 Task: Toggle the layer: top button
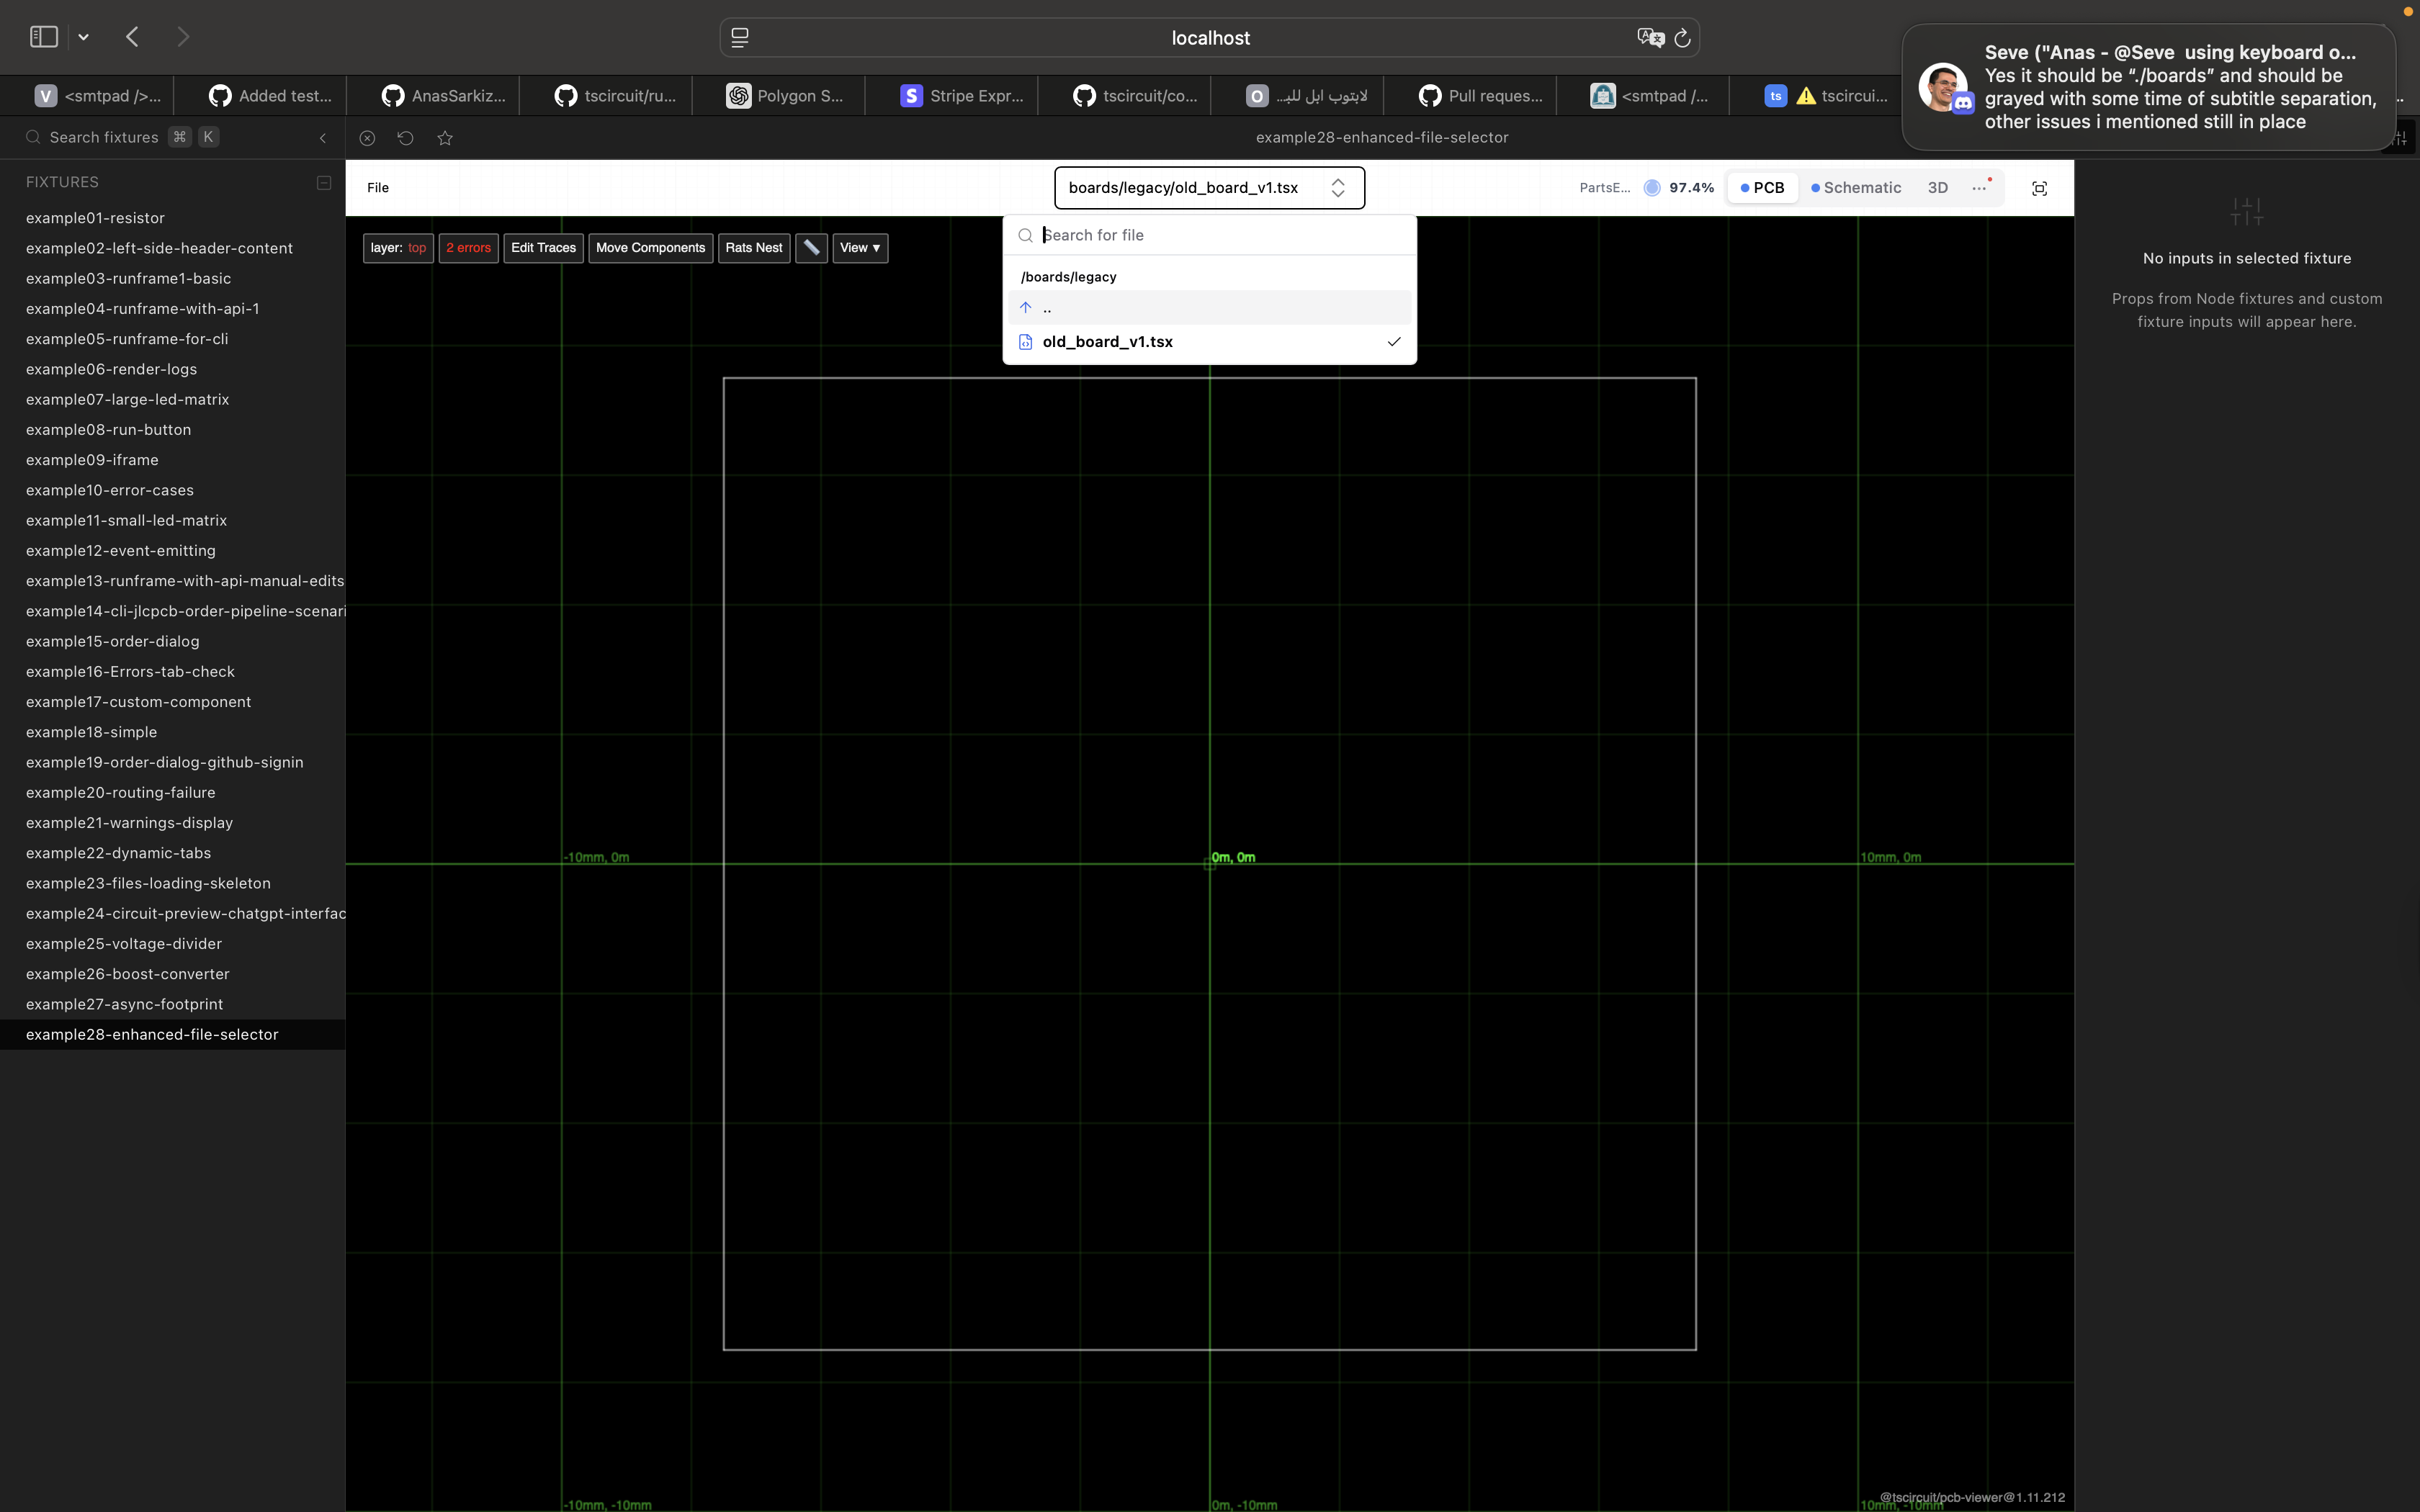click(x=397, y=248)
